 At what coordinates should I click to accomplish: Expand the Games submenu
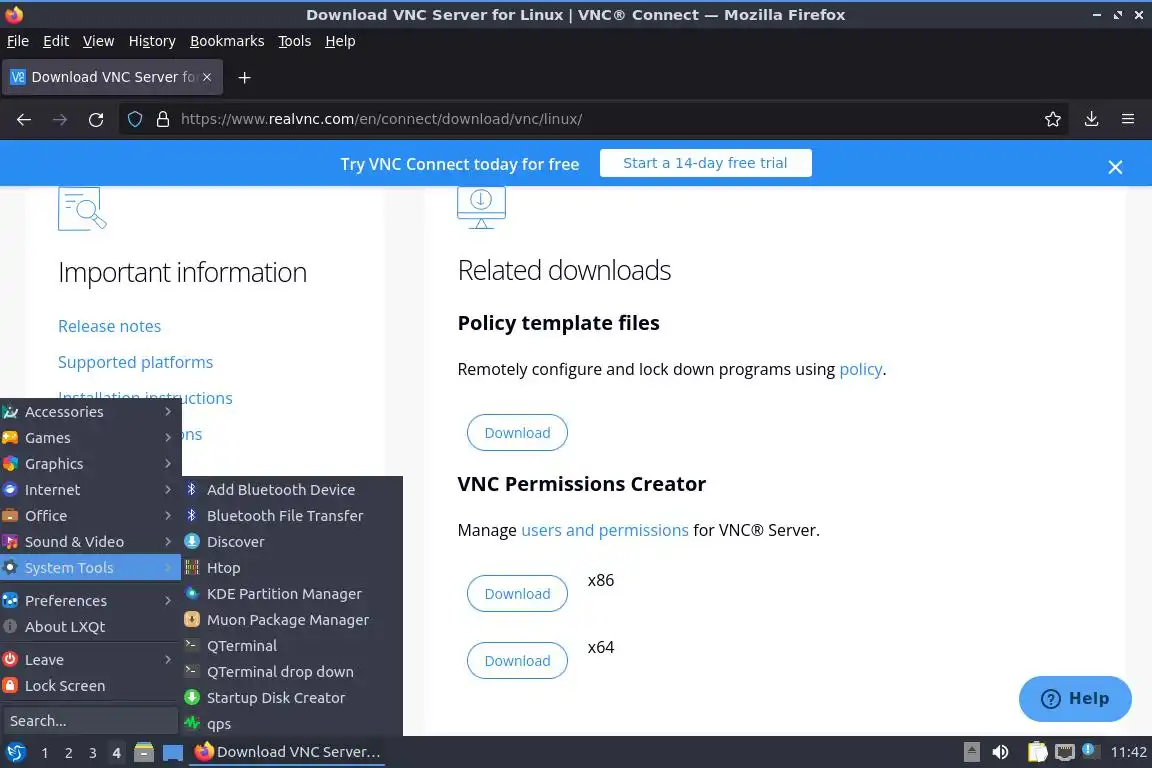coord(90,437)
